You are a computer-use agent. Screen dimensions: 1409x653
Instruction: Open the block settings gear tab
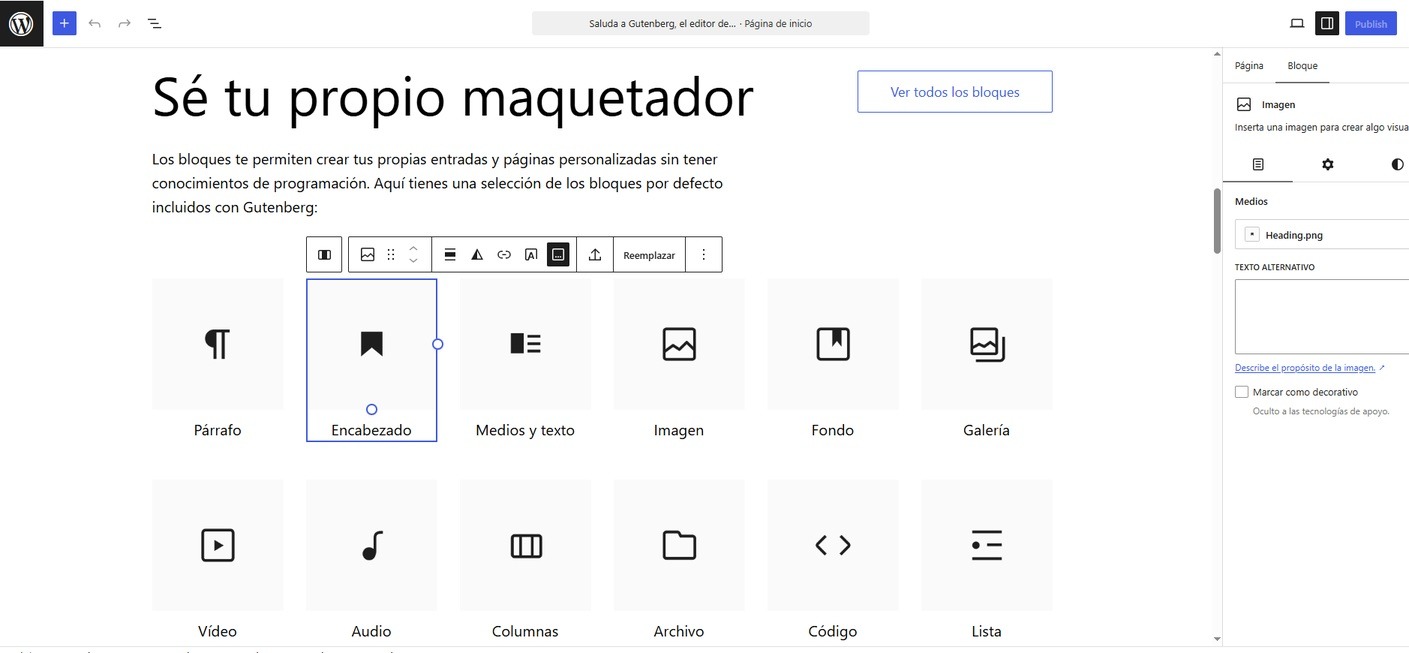[x=1328, y=164]
